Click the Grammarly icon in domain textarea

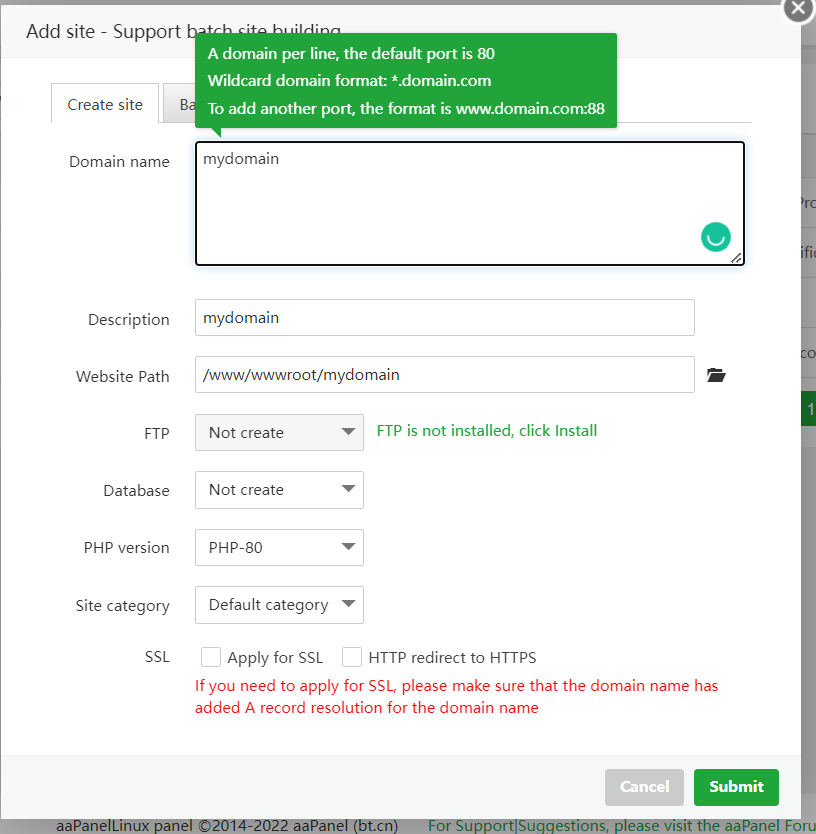coord(716,237)
